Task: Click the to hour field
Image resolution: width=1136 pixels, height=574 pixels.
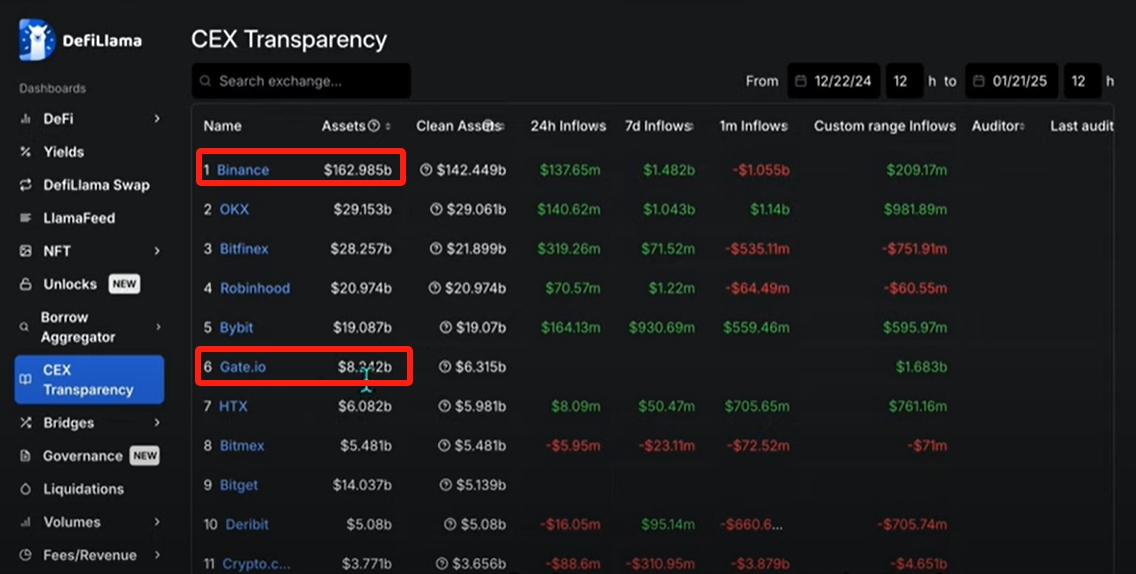Action: pos(1082,81)
